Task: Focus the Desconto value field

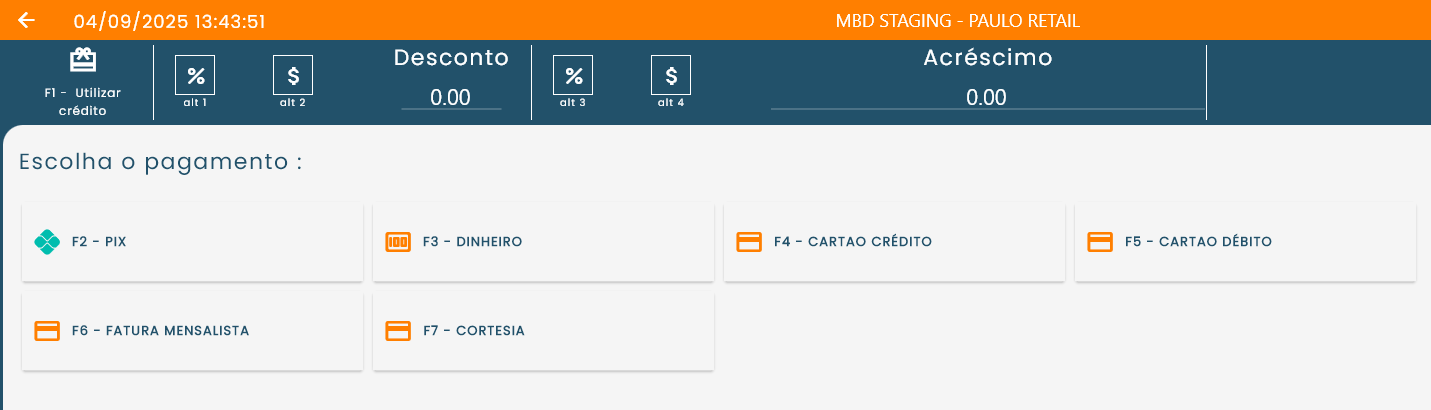Action: point(451,97)
